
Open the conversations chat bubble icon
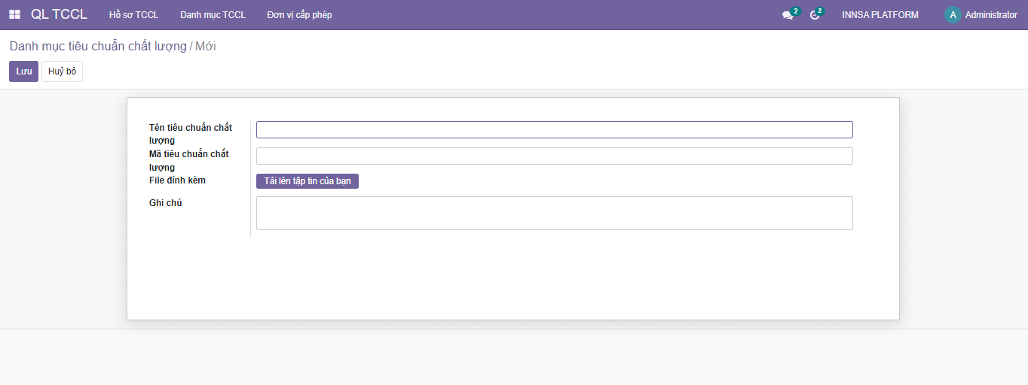point(787,15)
